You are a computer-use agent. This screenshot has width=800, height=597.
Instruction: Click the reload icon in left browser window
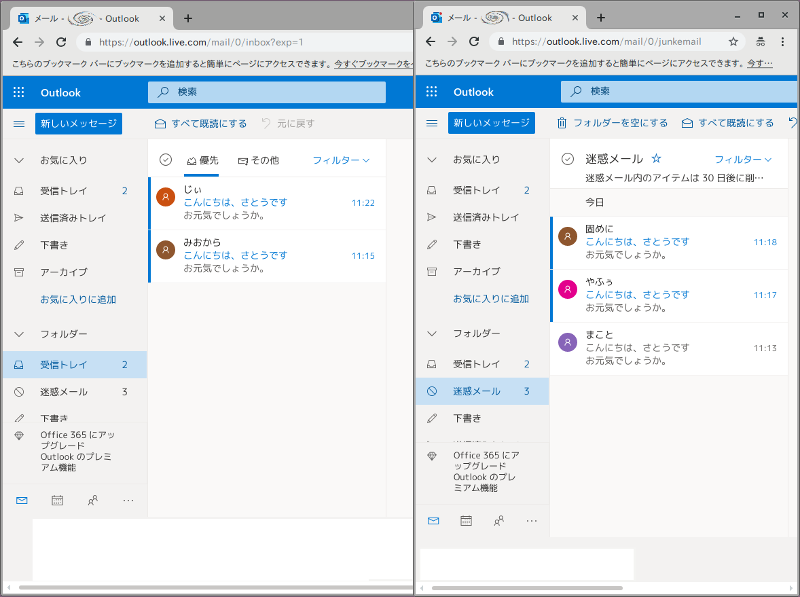click(x=61, y=42)
